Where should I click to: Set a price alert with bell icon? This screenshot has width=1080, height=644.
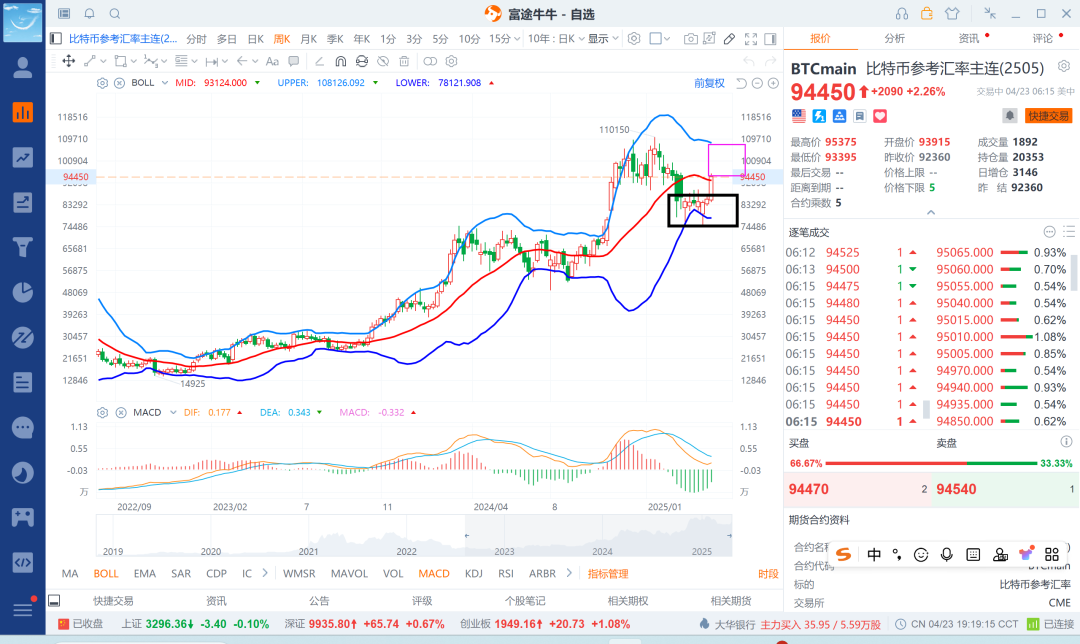tap(1009, 116)
